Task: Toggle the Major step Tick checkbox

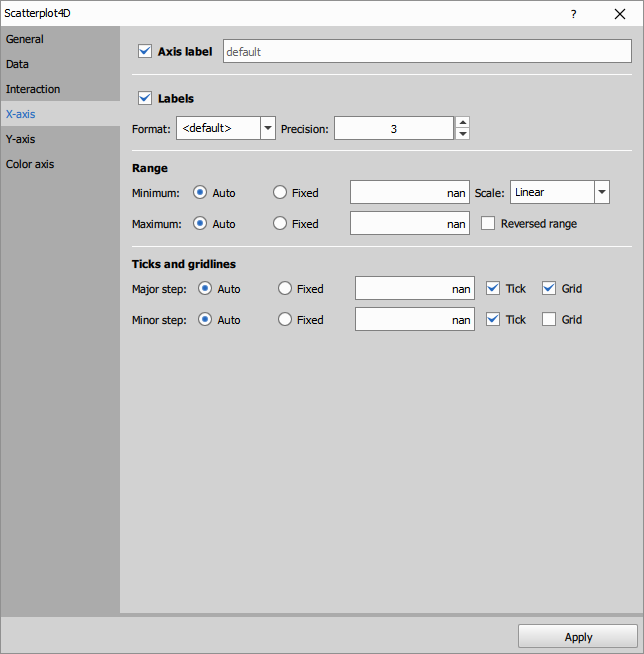Action: 493,288
